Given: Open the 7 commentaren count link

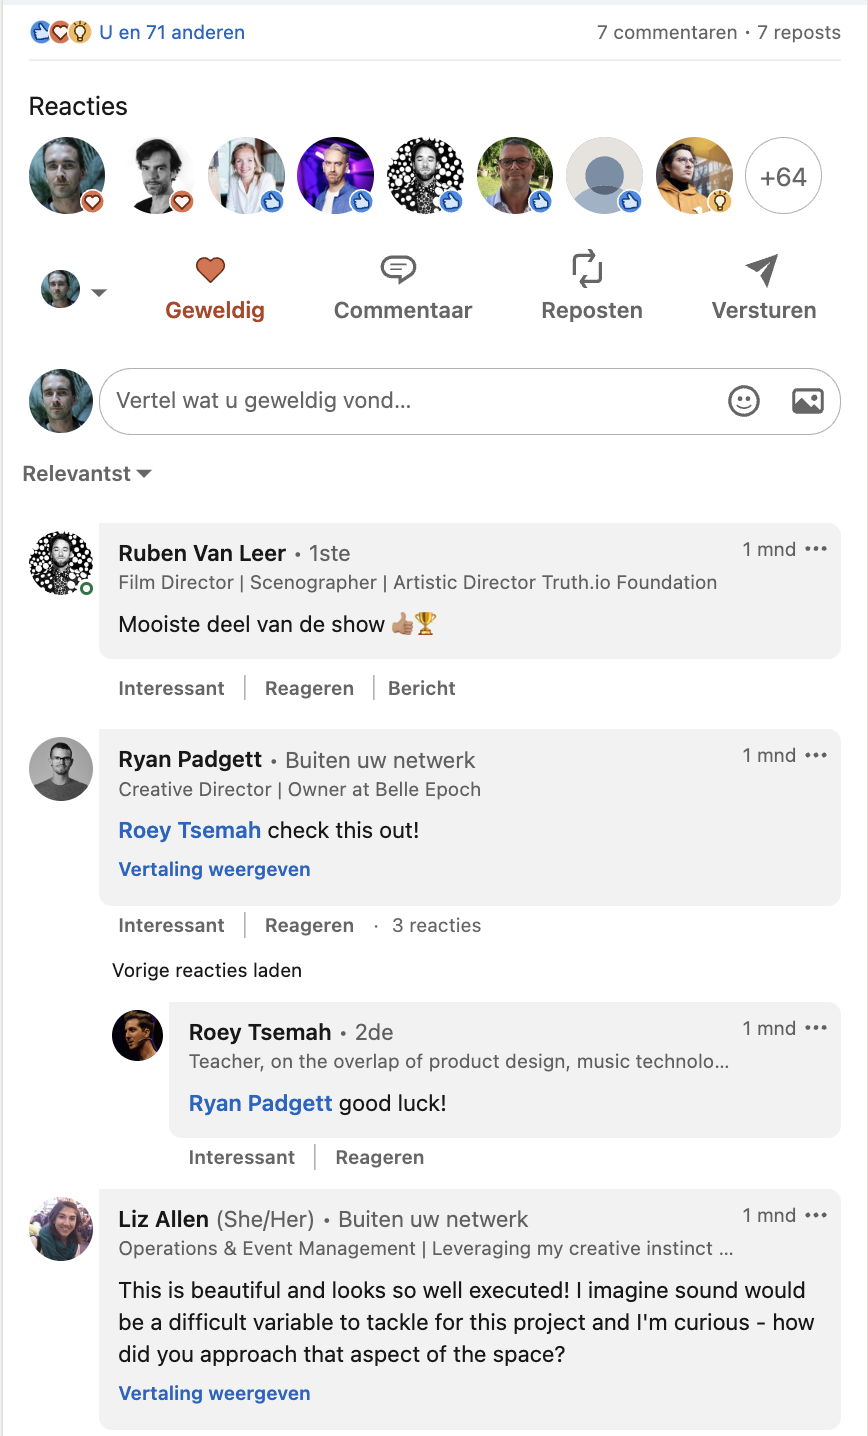Looking at the screenshot, I should 668,32.
